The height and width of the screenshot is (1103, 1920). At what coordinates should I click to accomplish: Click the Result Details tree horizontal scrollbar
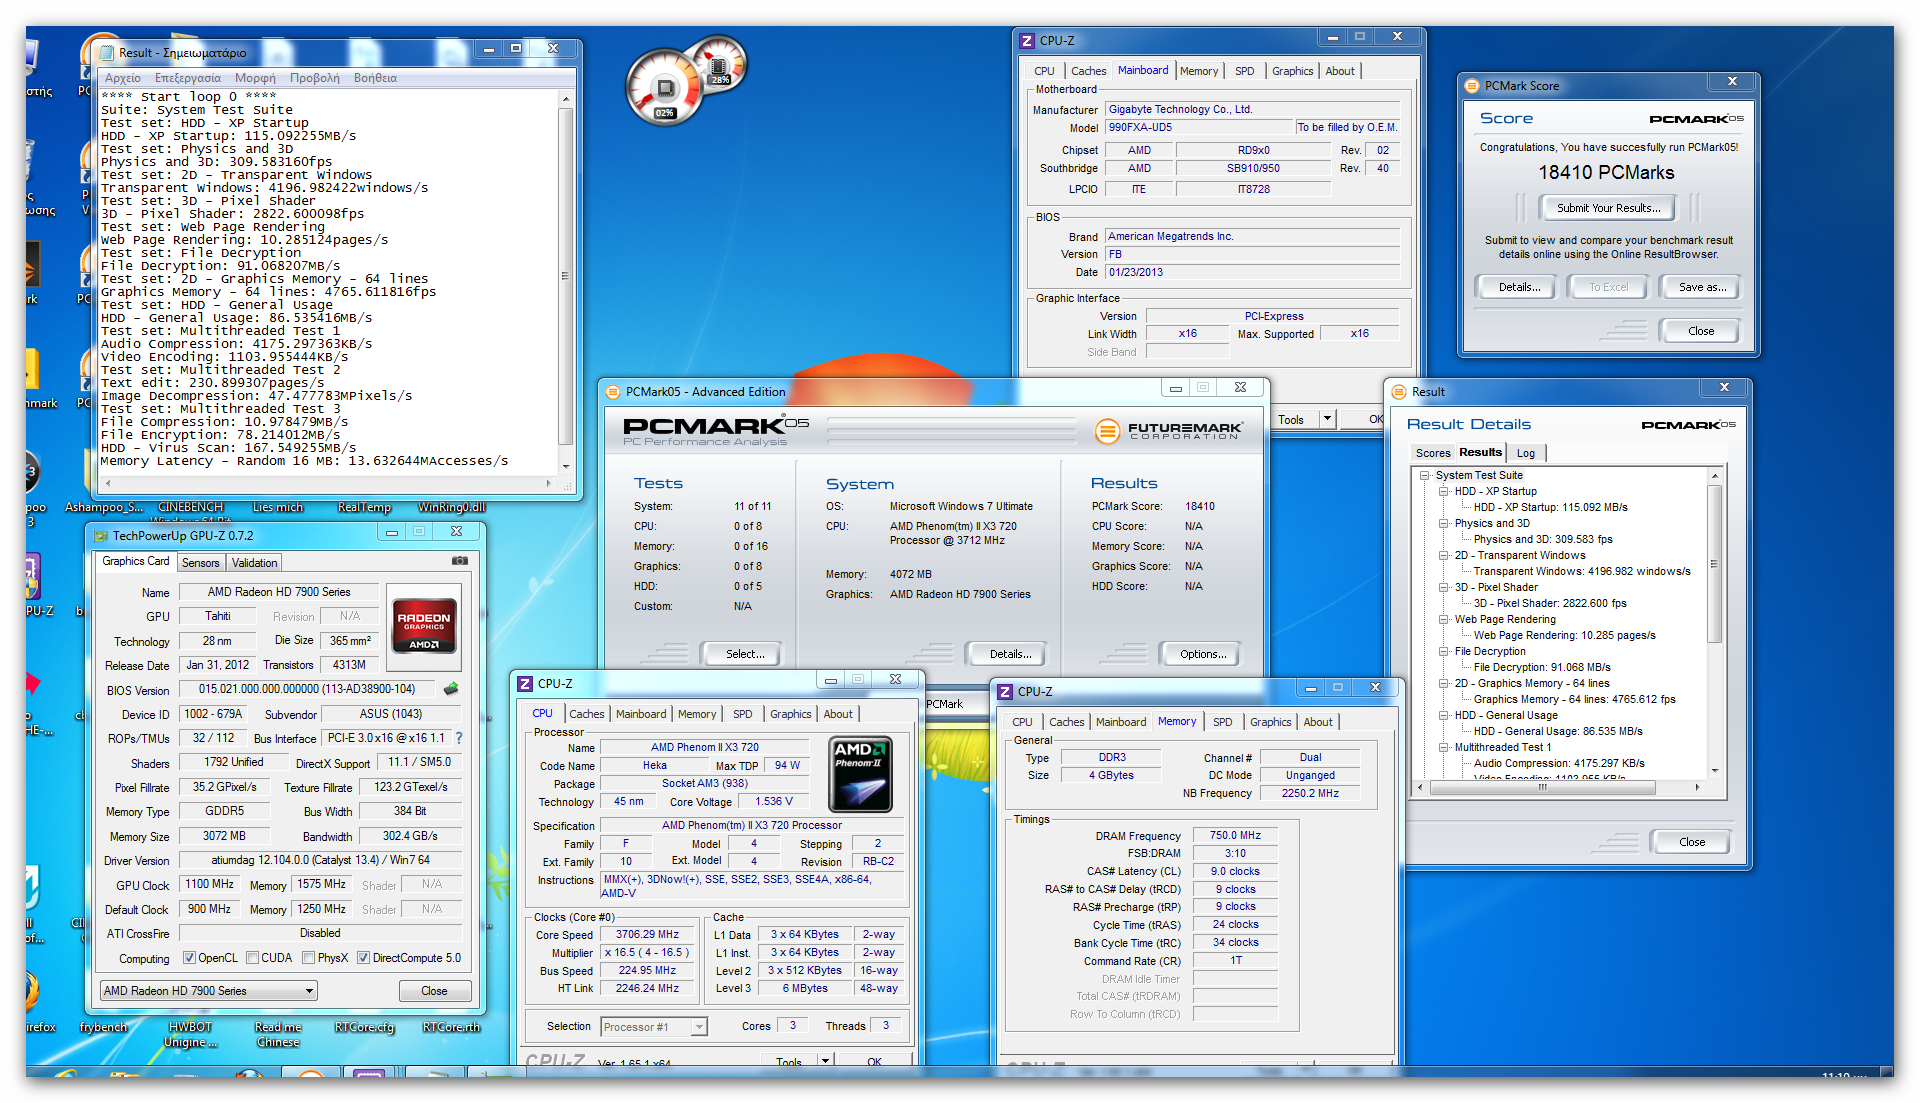(1558, 788)
